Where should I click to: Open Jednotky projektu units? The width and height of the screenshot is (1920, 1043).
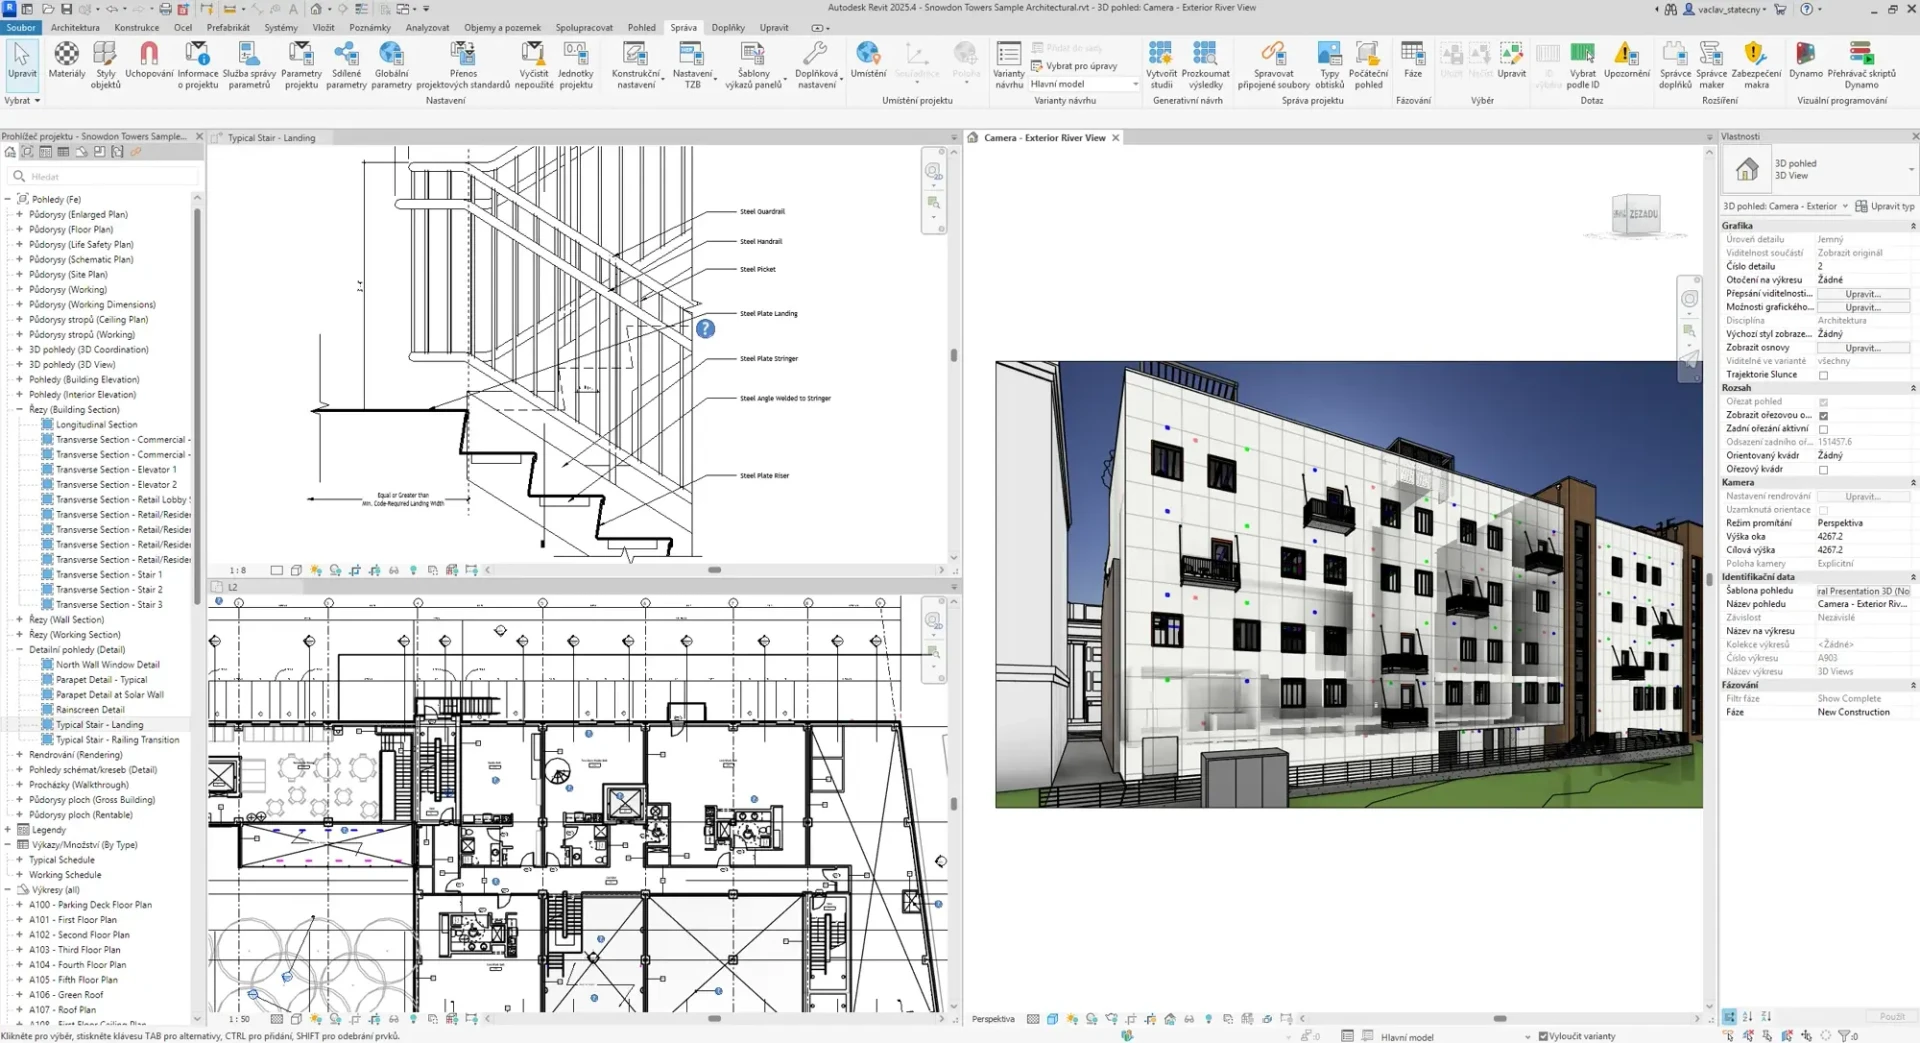pyautogui.click(x=576, y=65)
